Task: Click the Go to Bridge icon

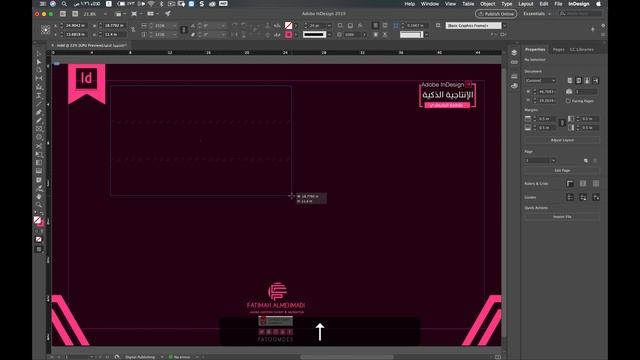Action: (62, 13)
